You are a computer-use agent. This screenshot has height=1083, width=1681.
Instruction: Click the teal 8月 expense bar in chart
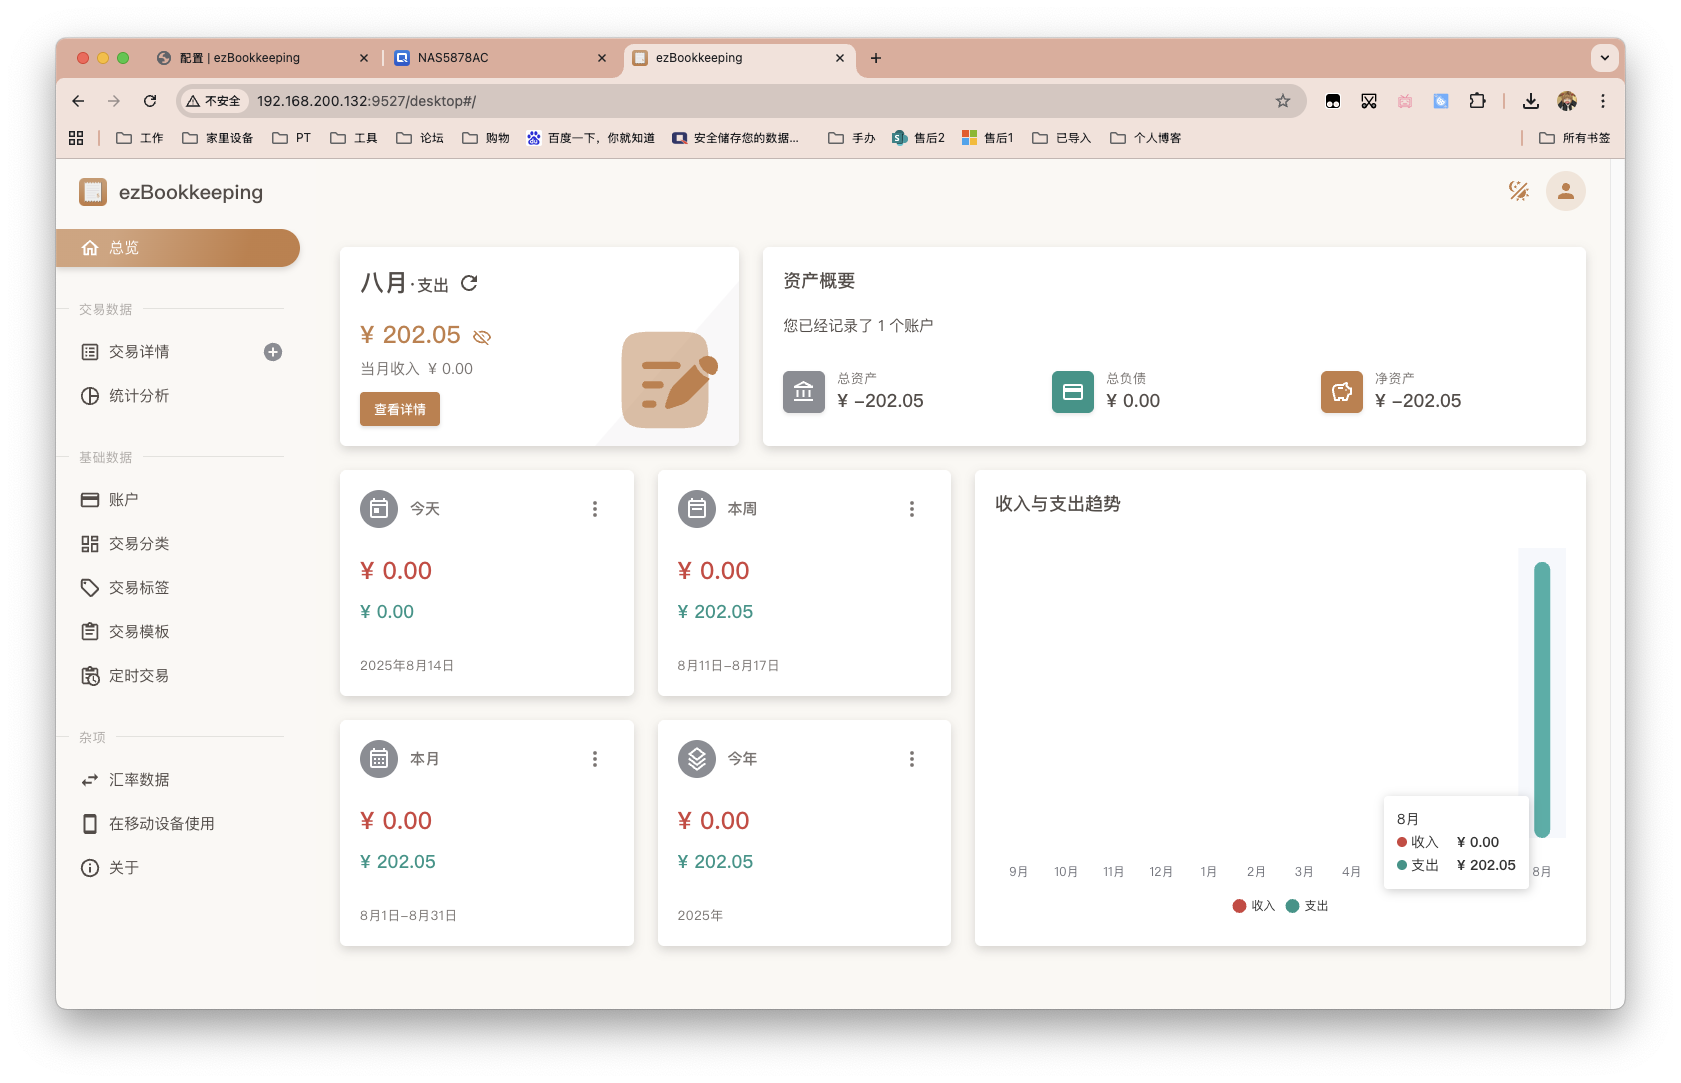click(x=1542, y=700)
